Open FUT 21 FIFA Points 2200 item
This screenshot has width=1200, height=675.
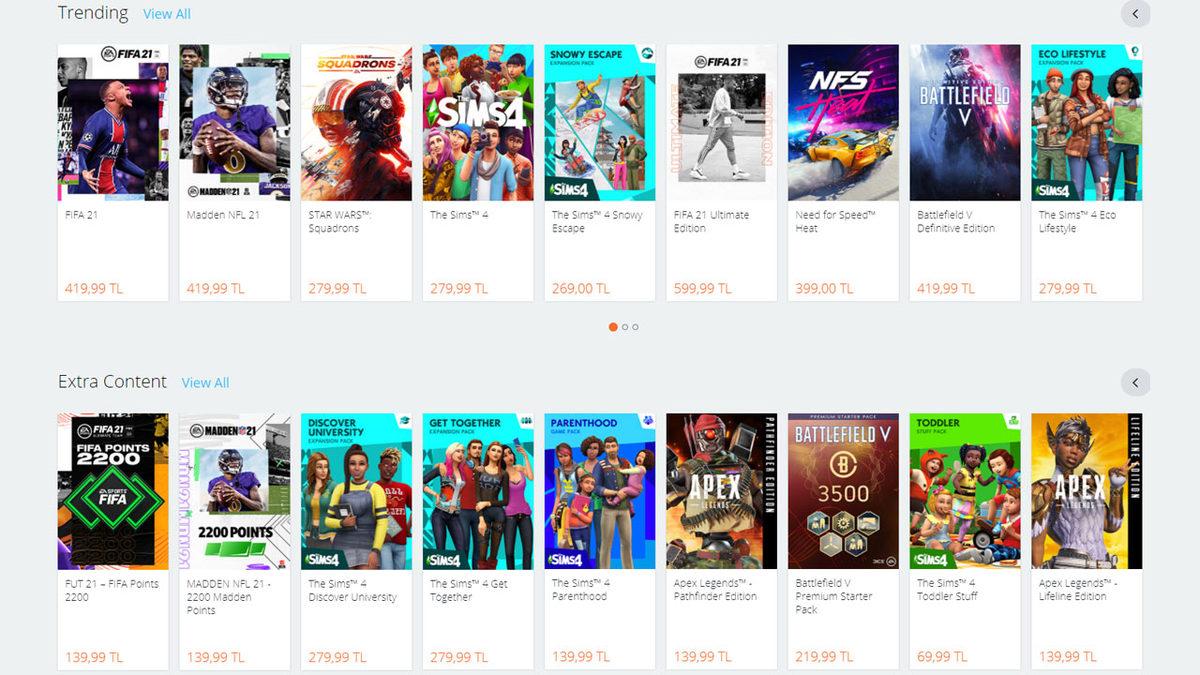(x=113, y=541)
